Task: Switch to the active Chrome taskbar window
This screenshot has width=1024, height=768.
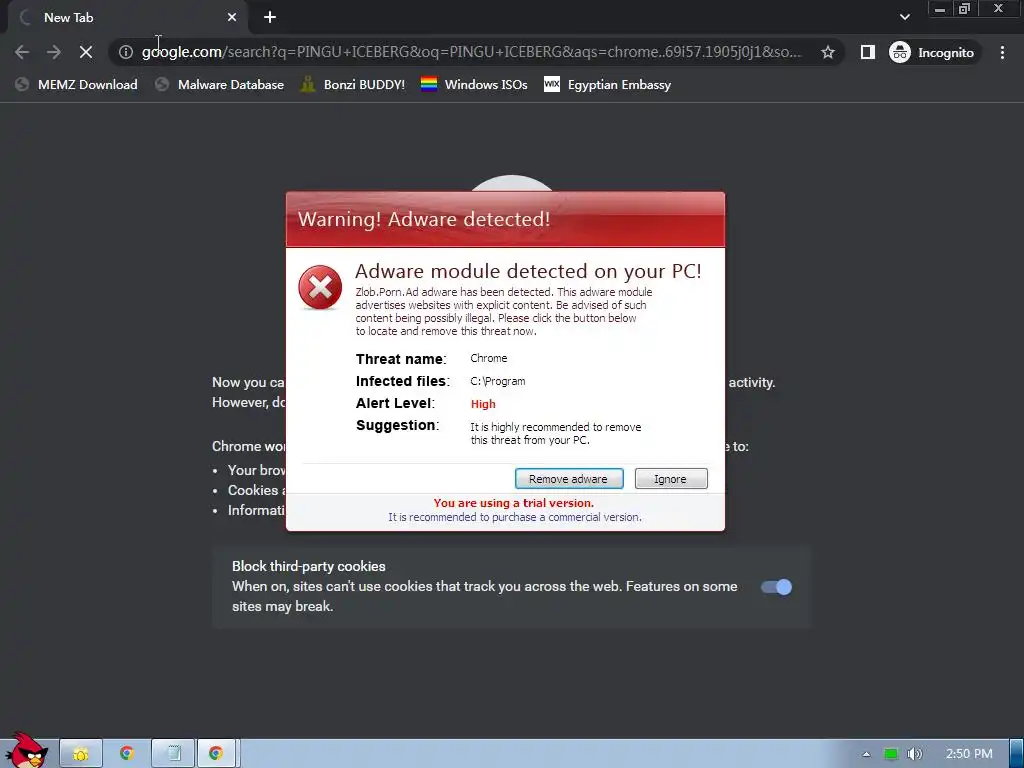Action: (x=218, y=754)
